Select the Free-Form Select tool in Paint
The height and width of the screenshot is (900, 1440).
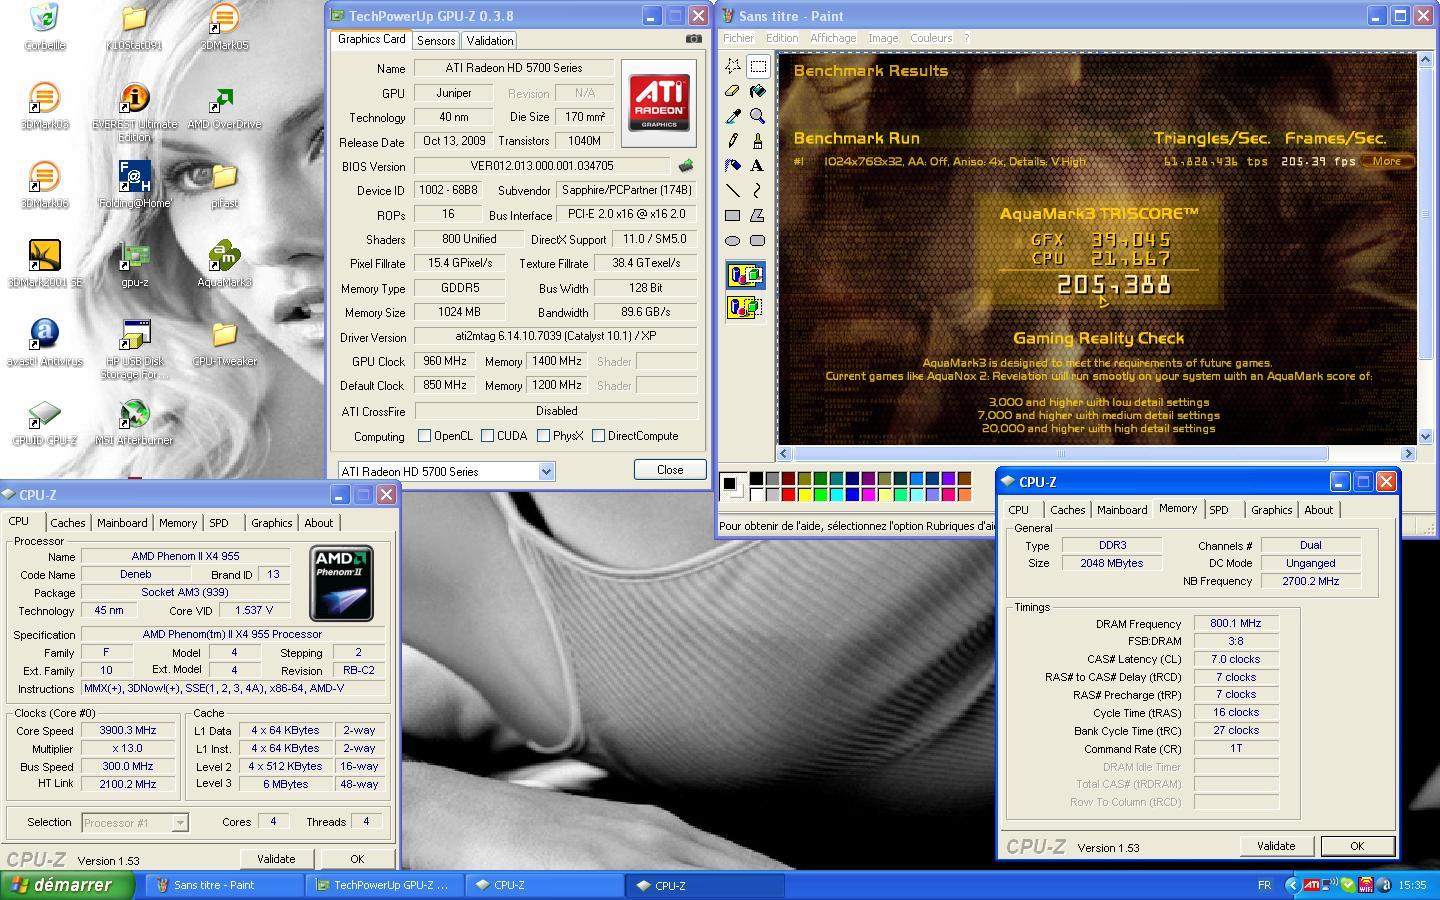click(732, 66)
